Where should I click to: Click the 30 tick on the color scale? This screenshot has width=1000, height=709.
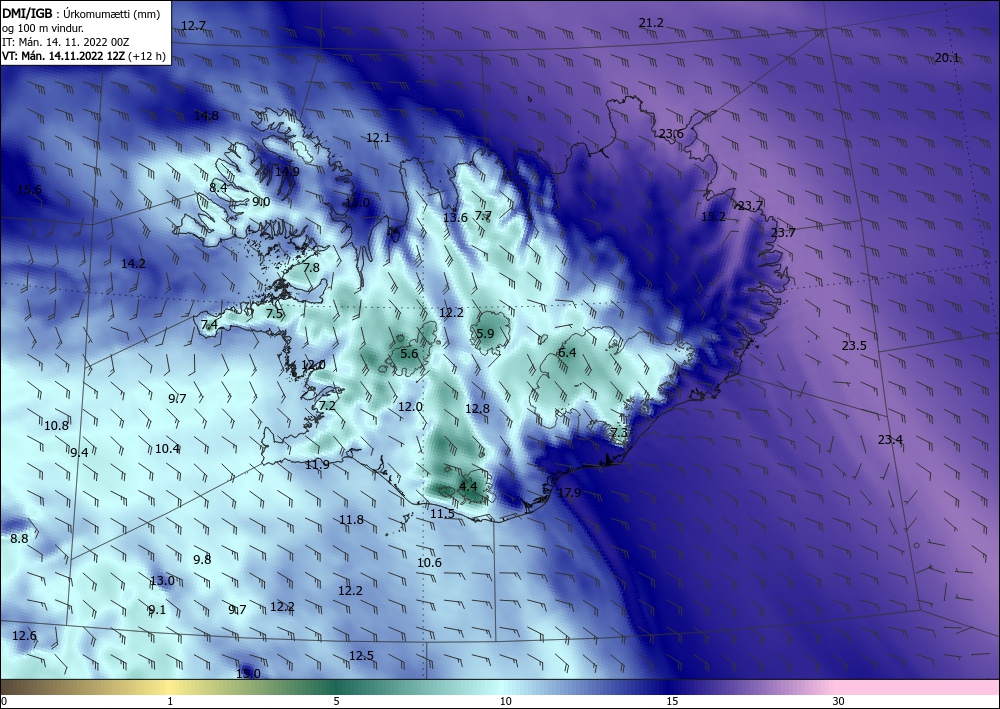pyautogui.click(x=838, y=702)
